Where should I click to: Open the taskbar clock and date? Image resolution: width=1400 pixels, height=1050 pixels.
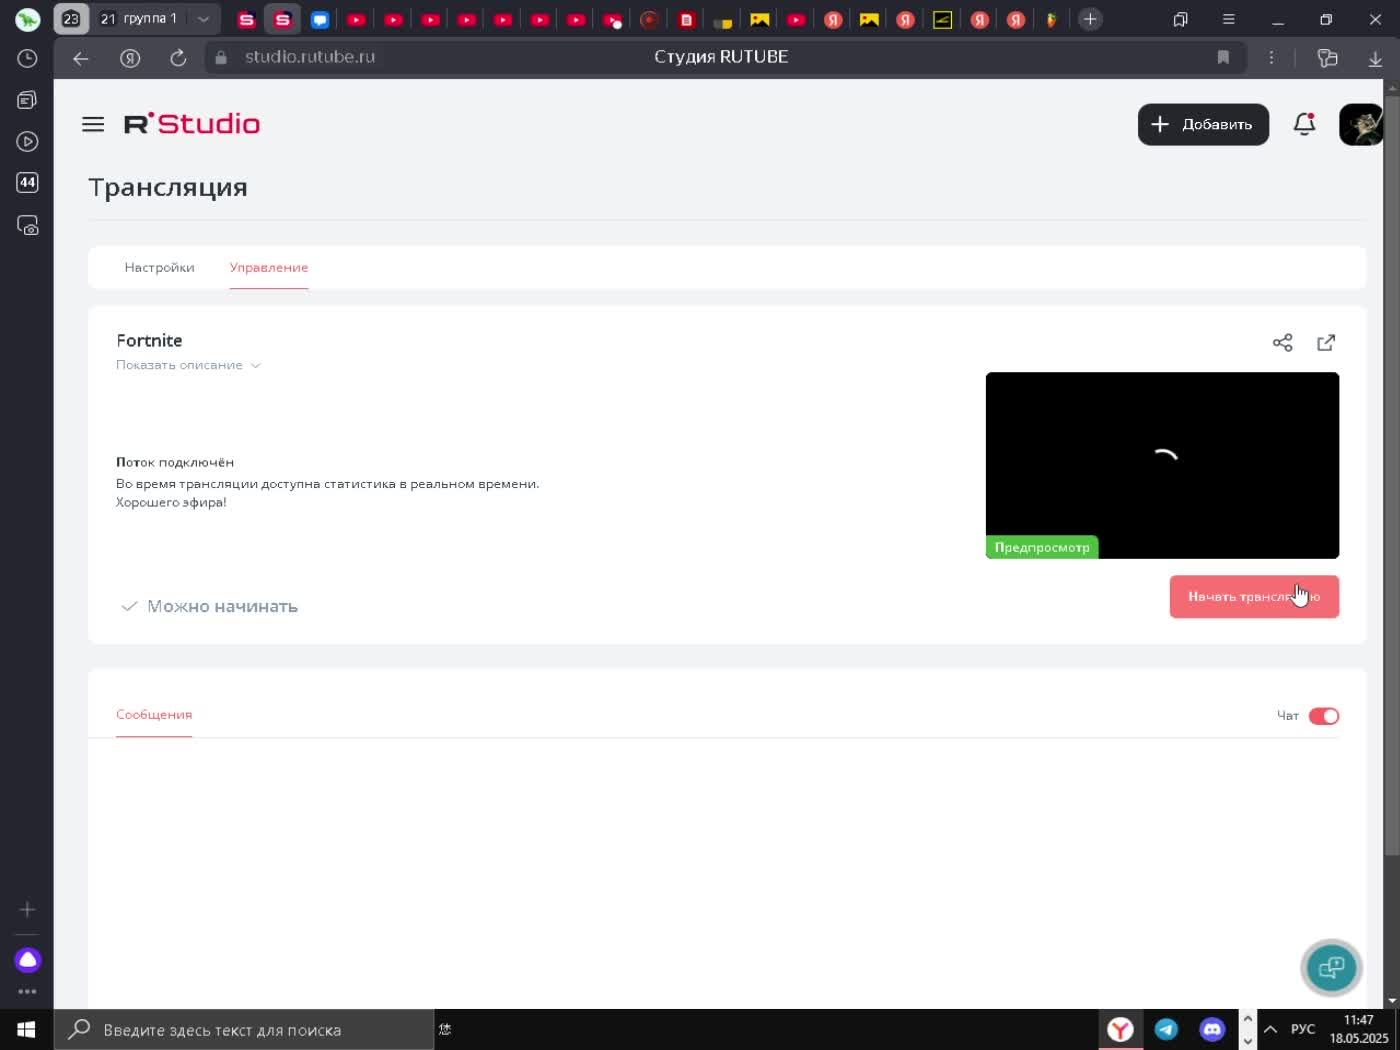(x=1358, y=1029)
